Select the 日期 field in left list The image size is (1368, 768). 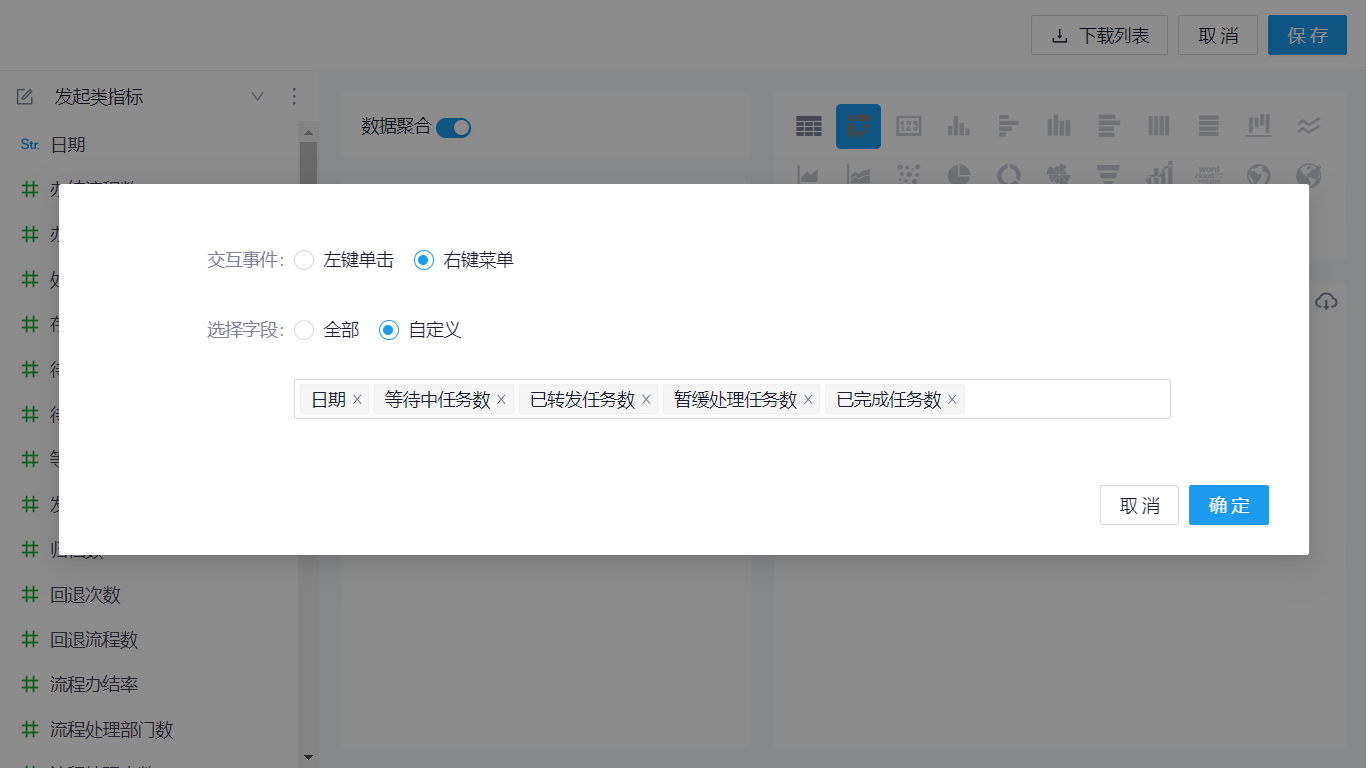(68, 145)
